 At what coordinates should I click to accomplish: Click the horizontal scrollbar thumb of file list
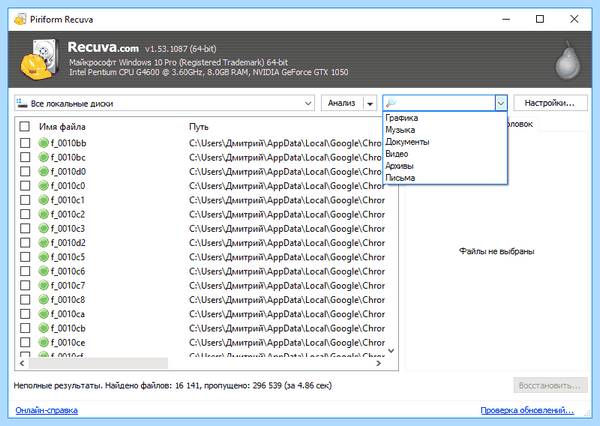98,363
